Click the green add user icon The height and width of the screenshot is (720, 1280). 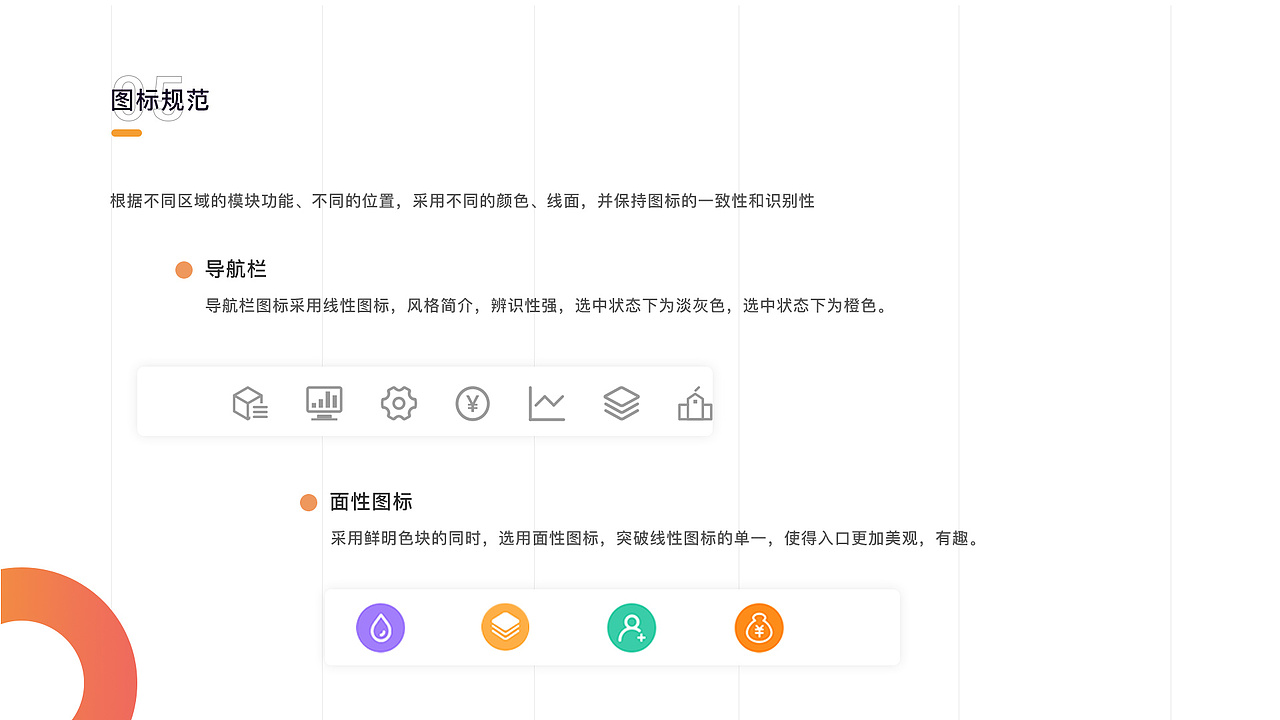[632, 628]
